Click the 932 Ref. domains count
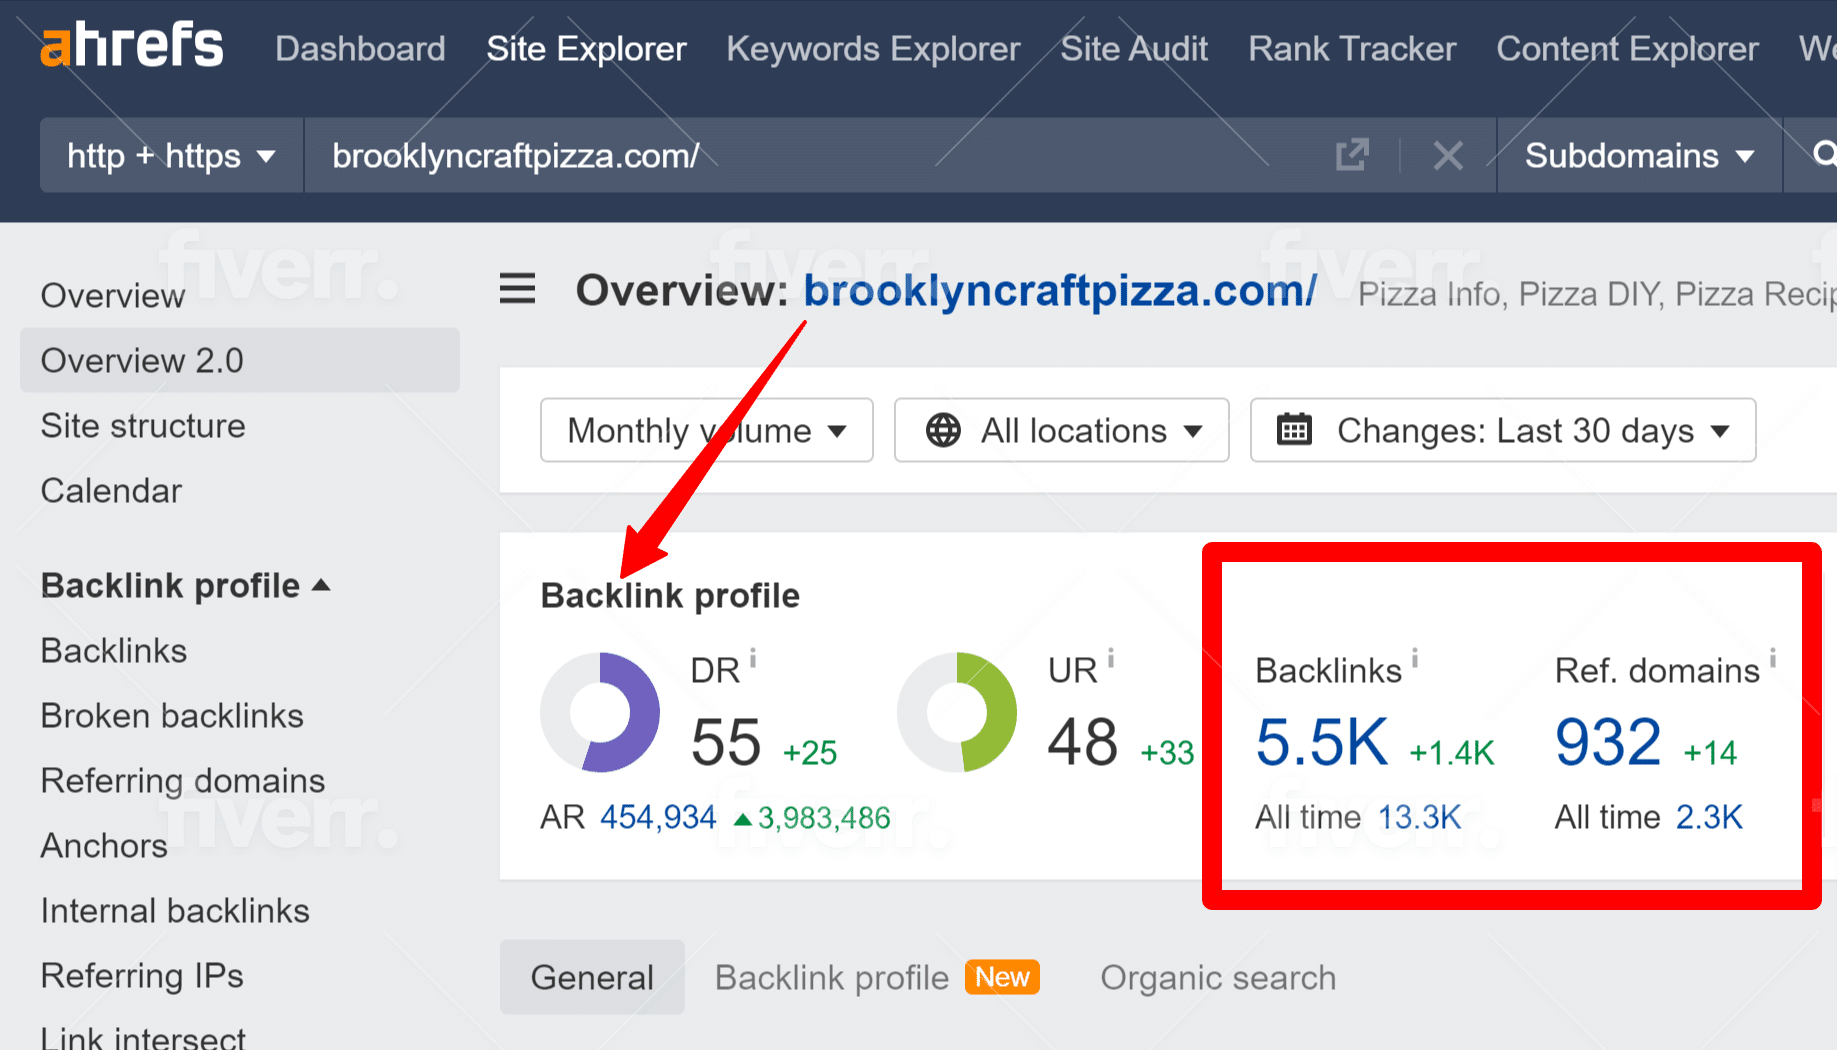The height and width of the screenshot is (1050, 1837). 1608,742
